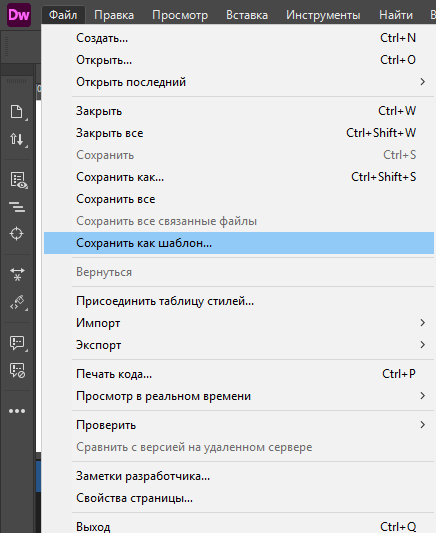Choose Сохранить как шаблон... menu entry
This screenshot has width=436, height=533.
click(239, 243)
